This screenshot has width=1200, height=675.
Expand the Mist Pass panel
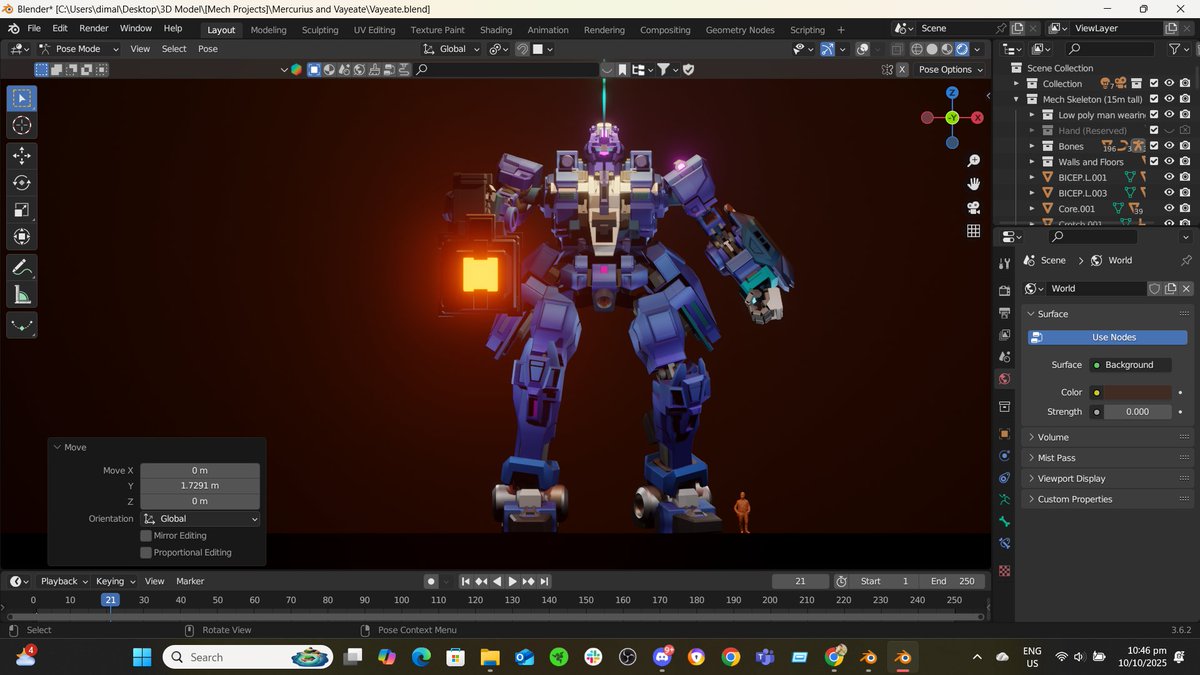[x=1056, y=458]
